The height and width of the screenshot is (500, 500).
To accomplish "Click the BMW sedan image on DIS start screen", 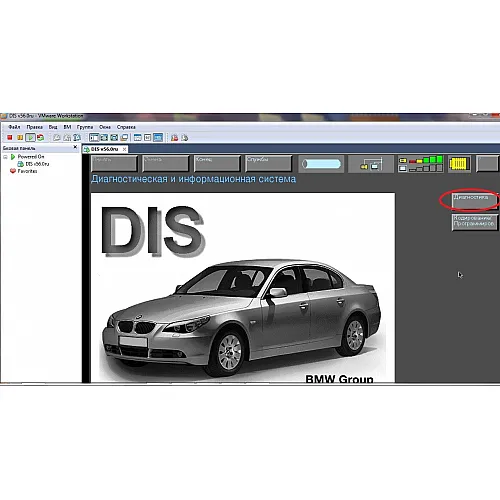I will 242,317.
